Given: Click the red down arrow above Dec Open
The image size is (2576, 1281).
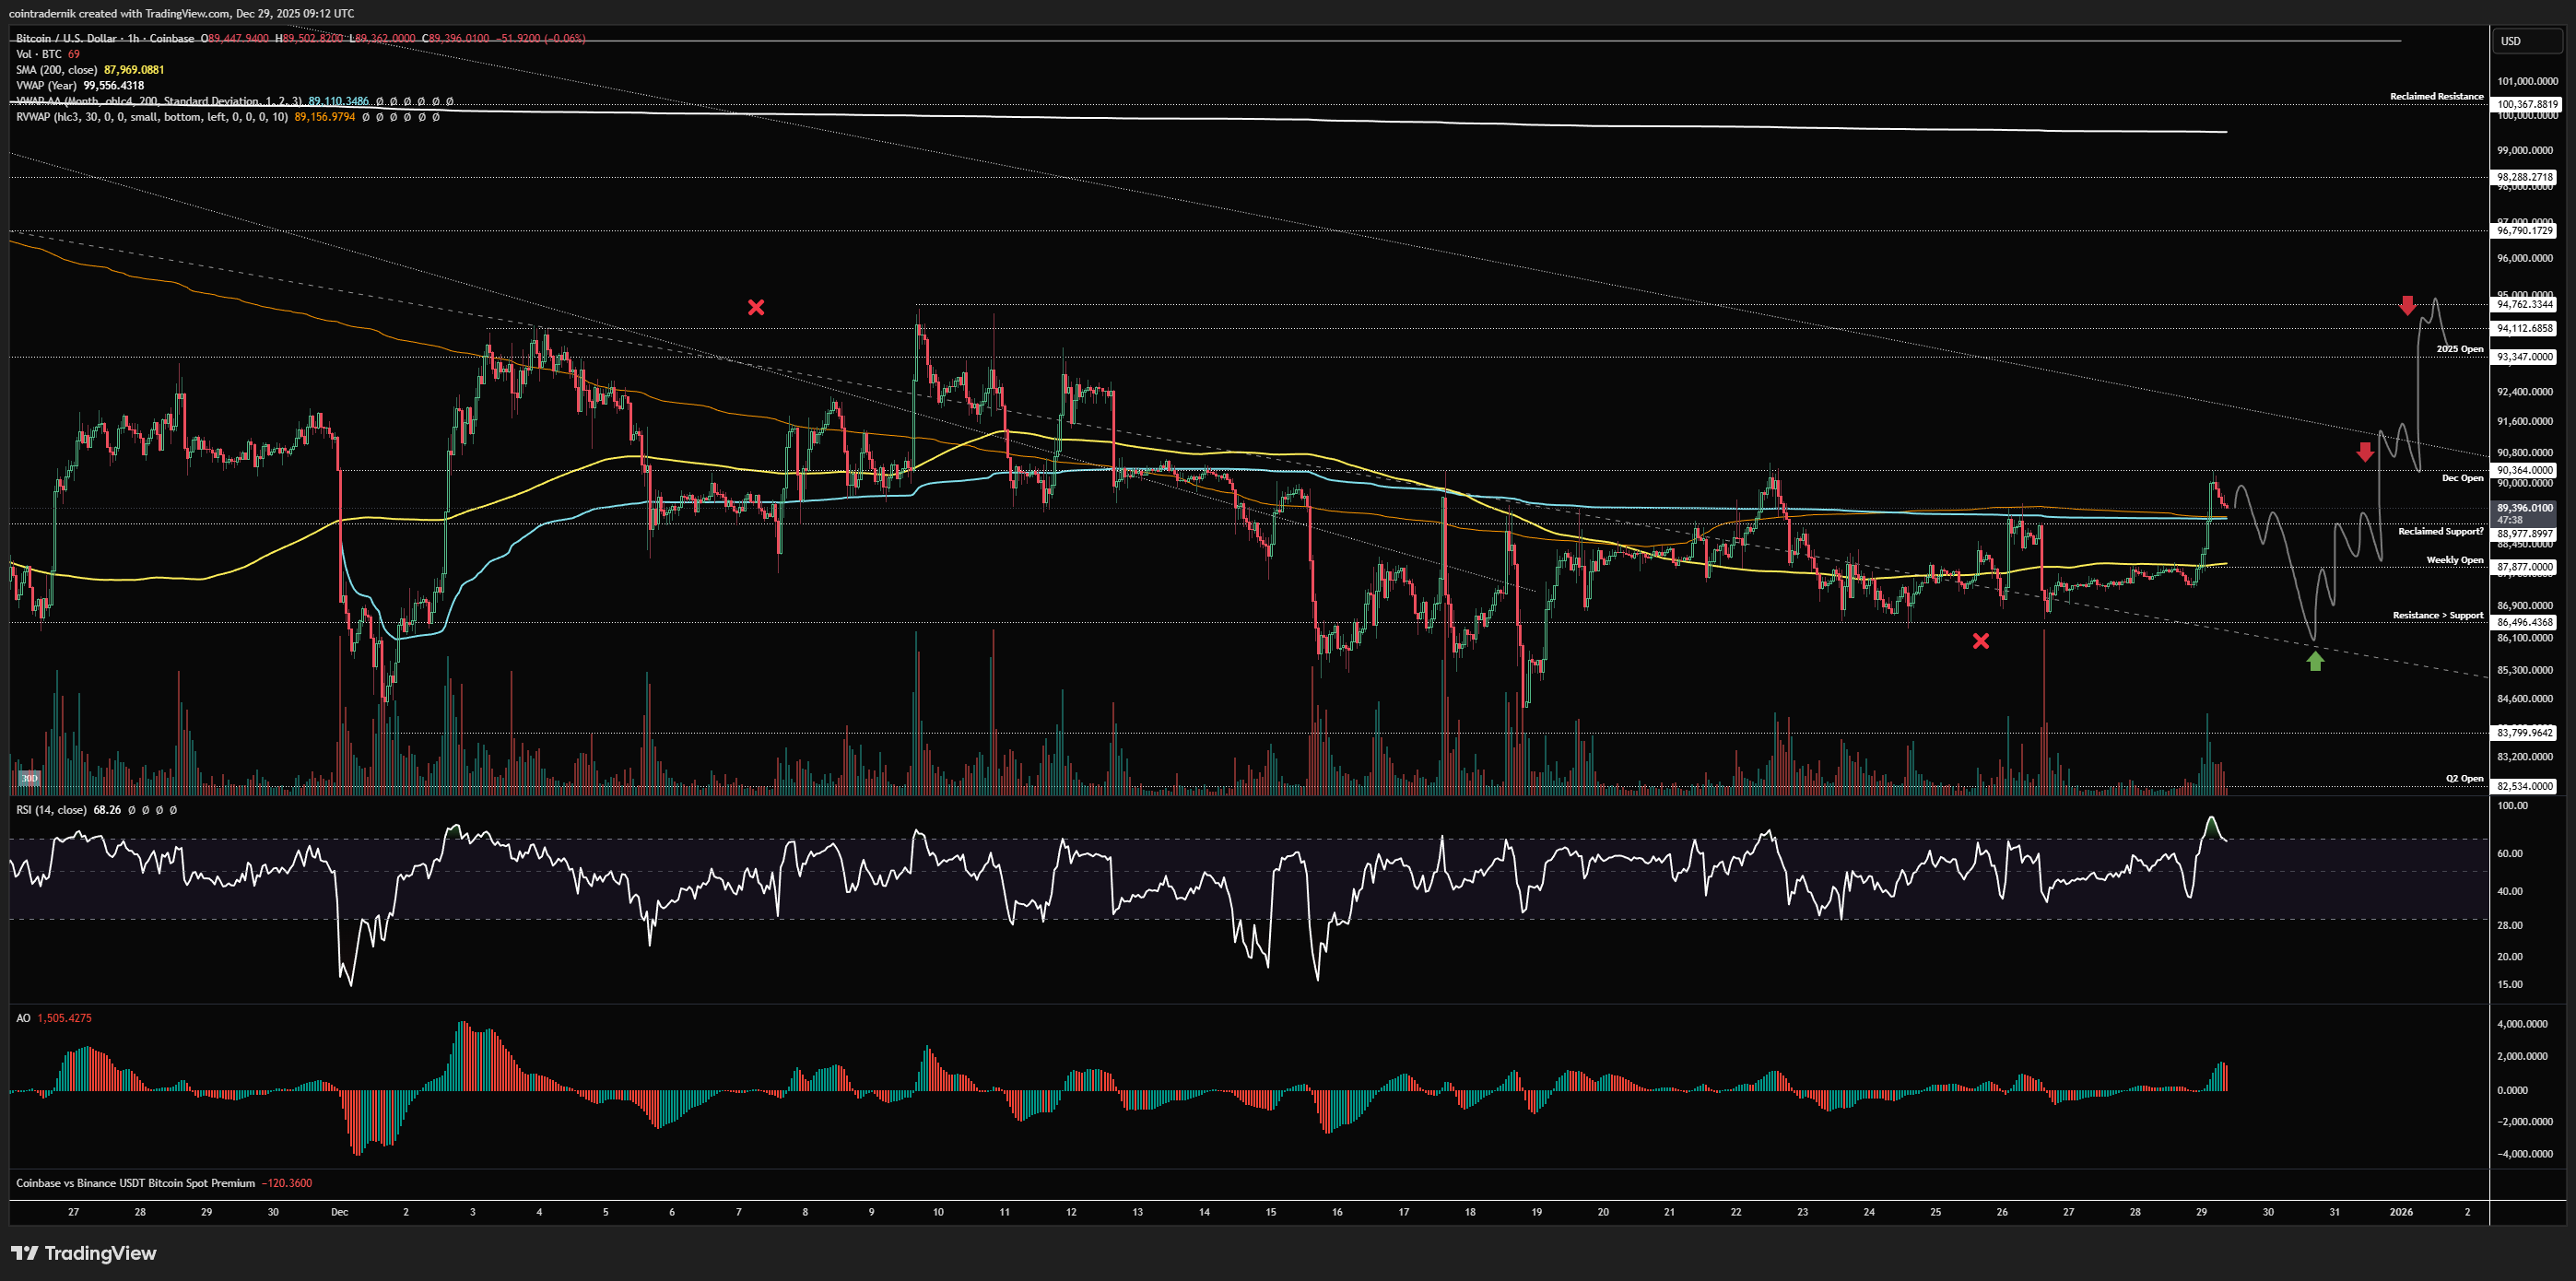Looking at the screenshot, I should [2365, 452].
